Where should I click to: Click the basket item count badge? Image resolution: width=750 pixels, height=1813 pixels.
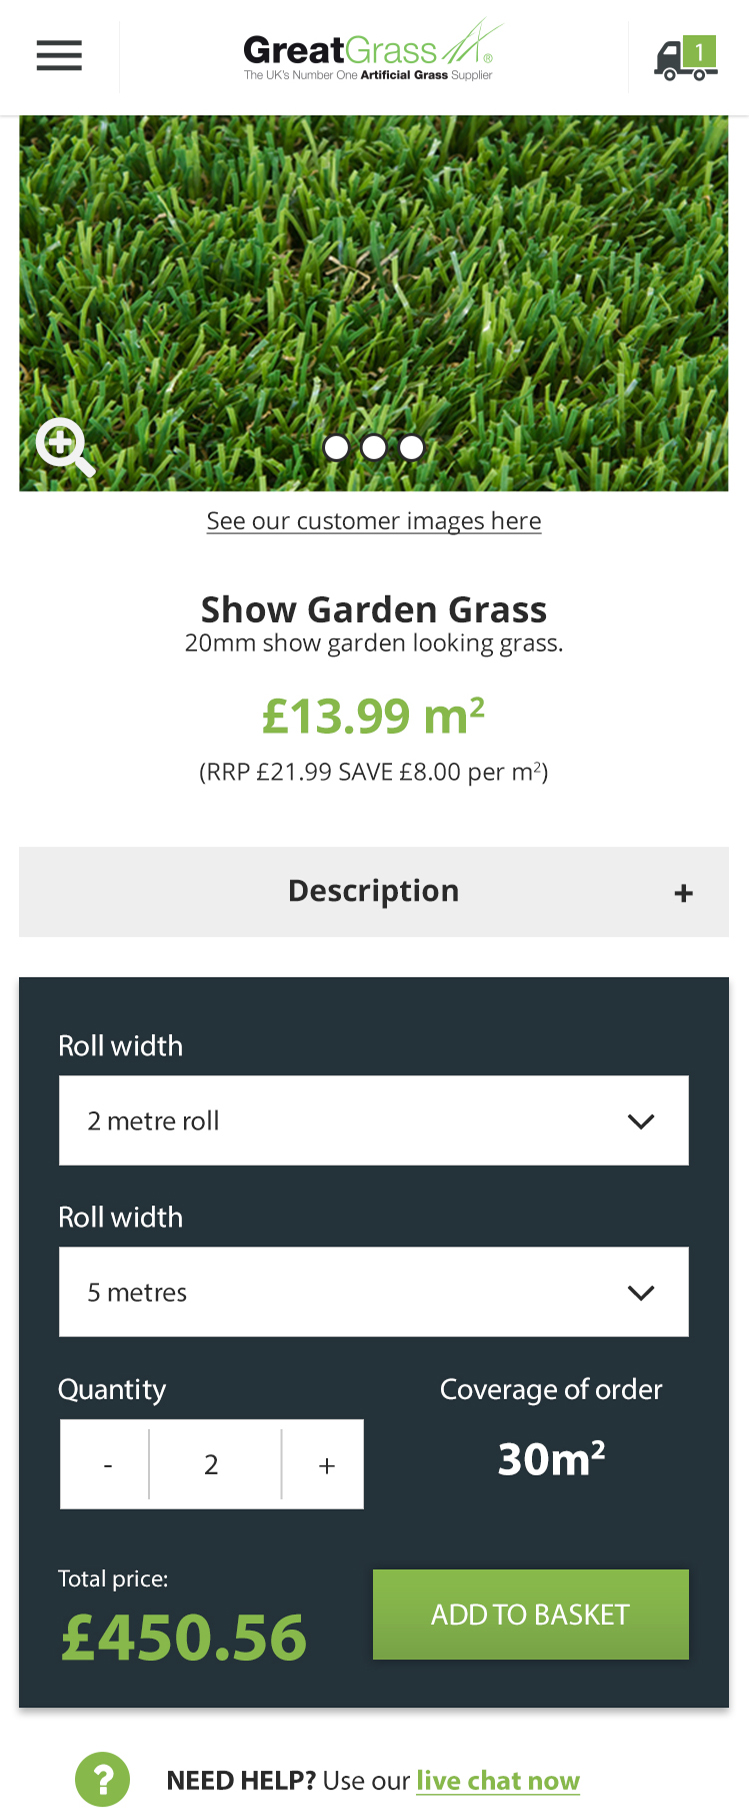(x=700, y=52)
